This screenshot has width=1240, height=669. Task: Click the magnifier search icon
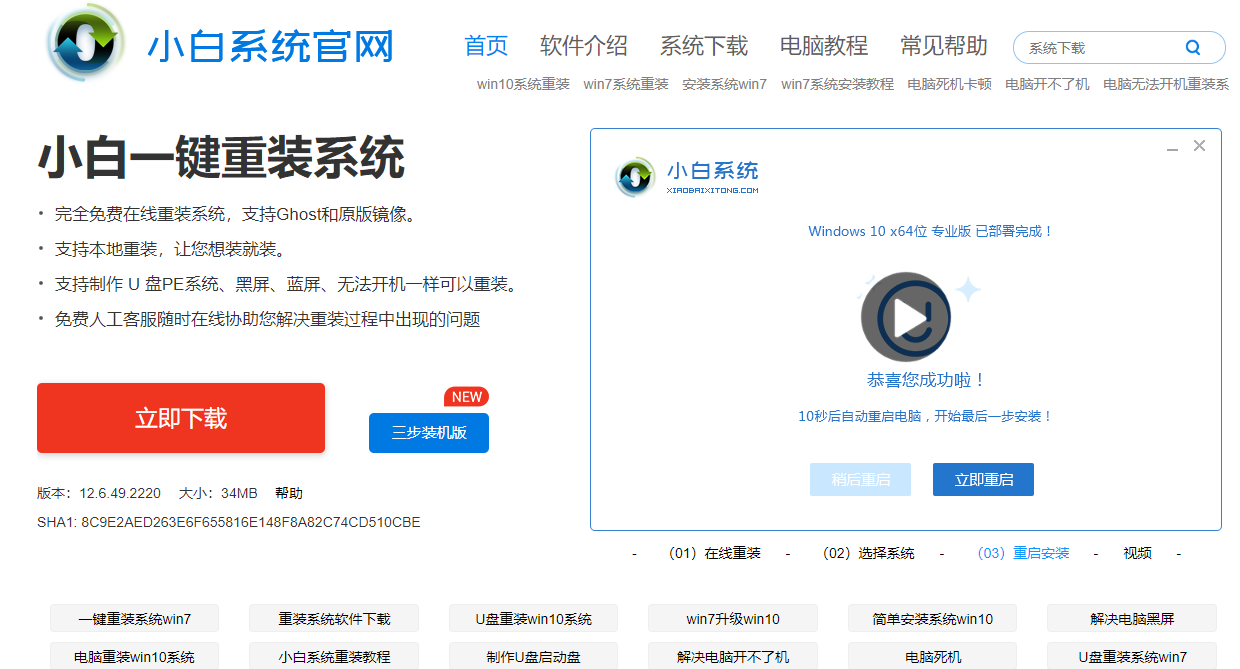point(1192,47)
